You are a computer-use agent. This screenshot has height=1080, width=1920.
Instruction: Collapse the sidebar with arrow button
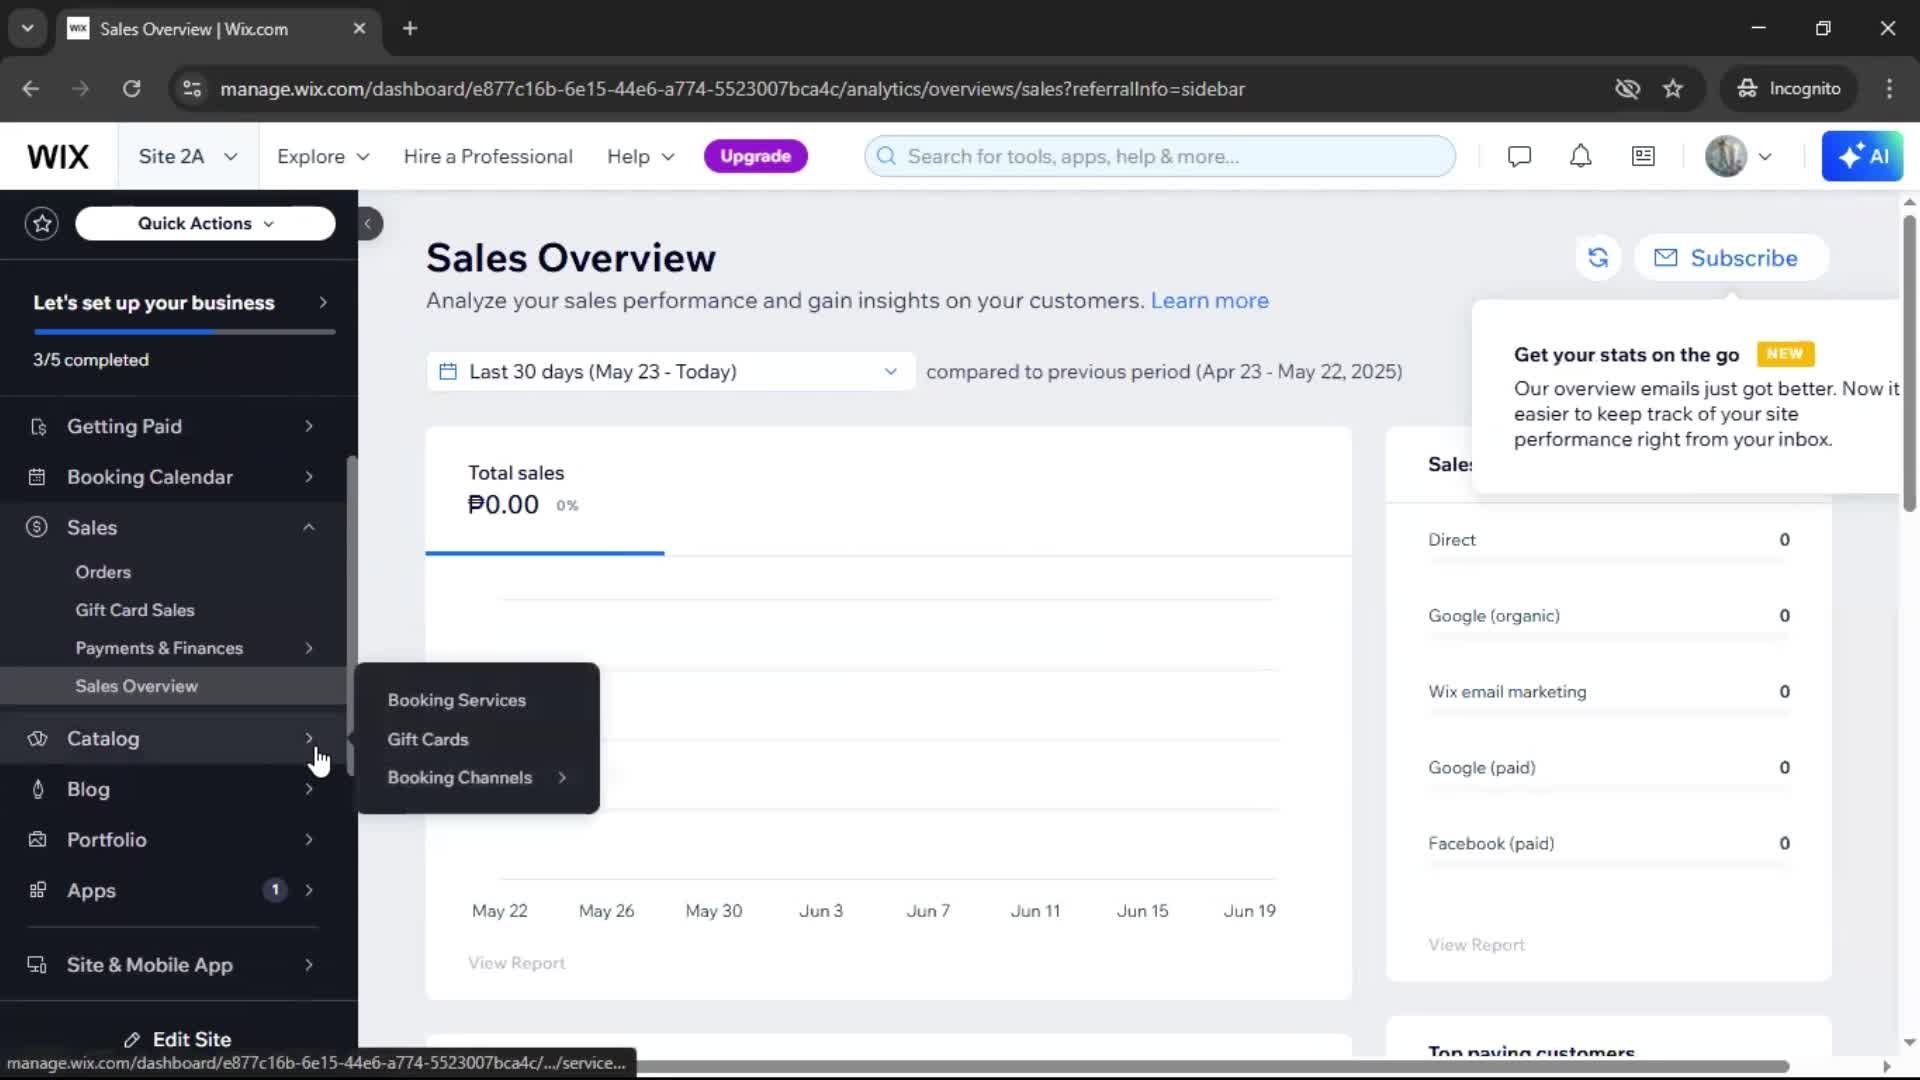pos(368,224)
